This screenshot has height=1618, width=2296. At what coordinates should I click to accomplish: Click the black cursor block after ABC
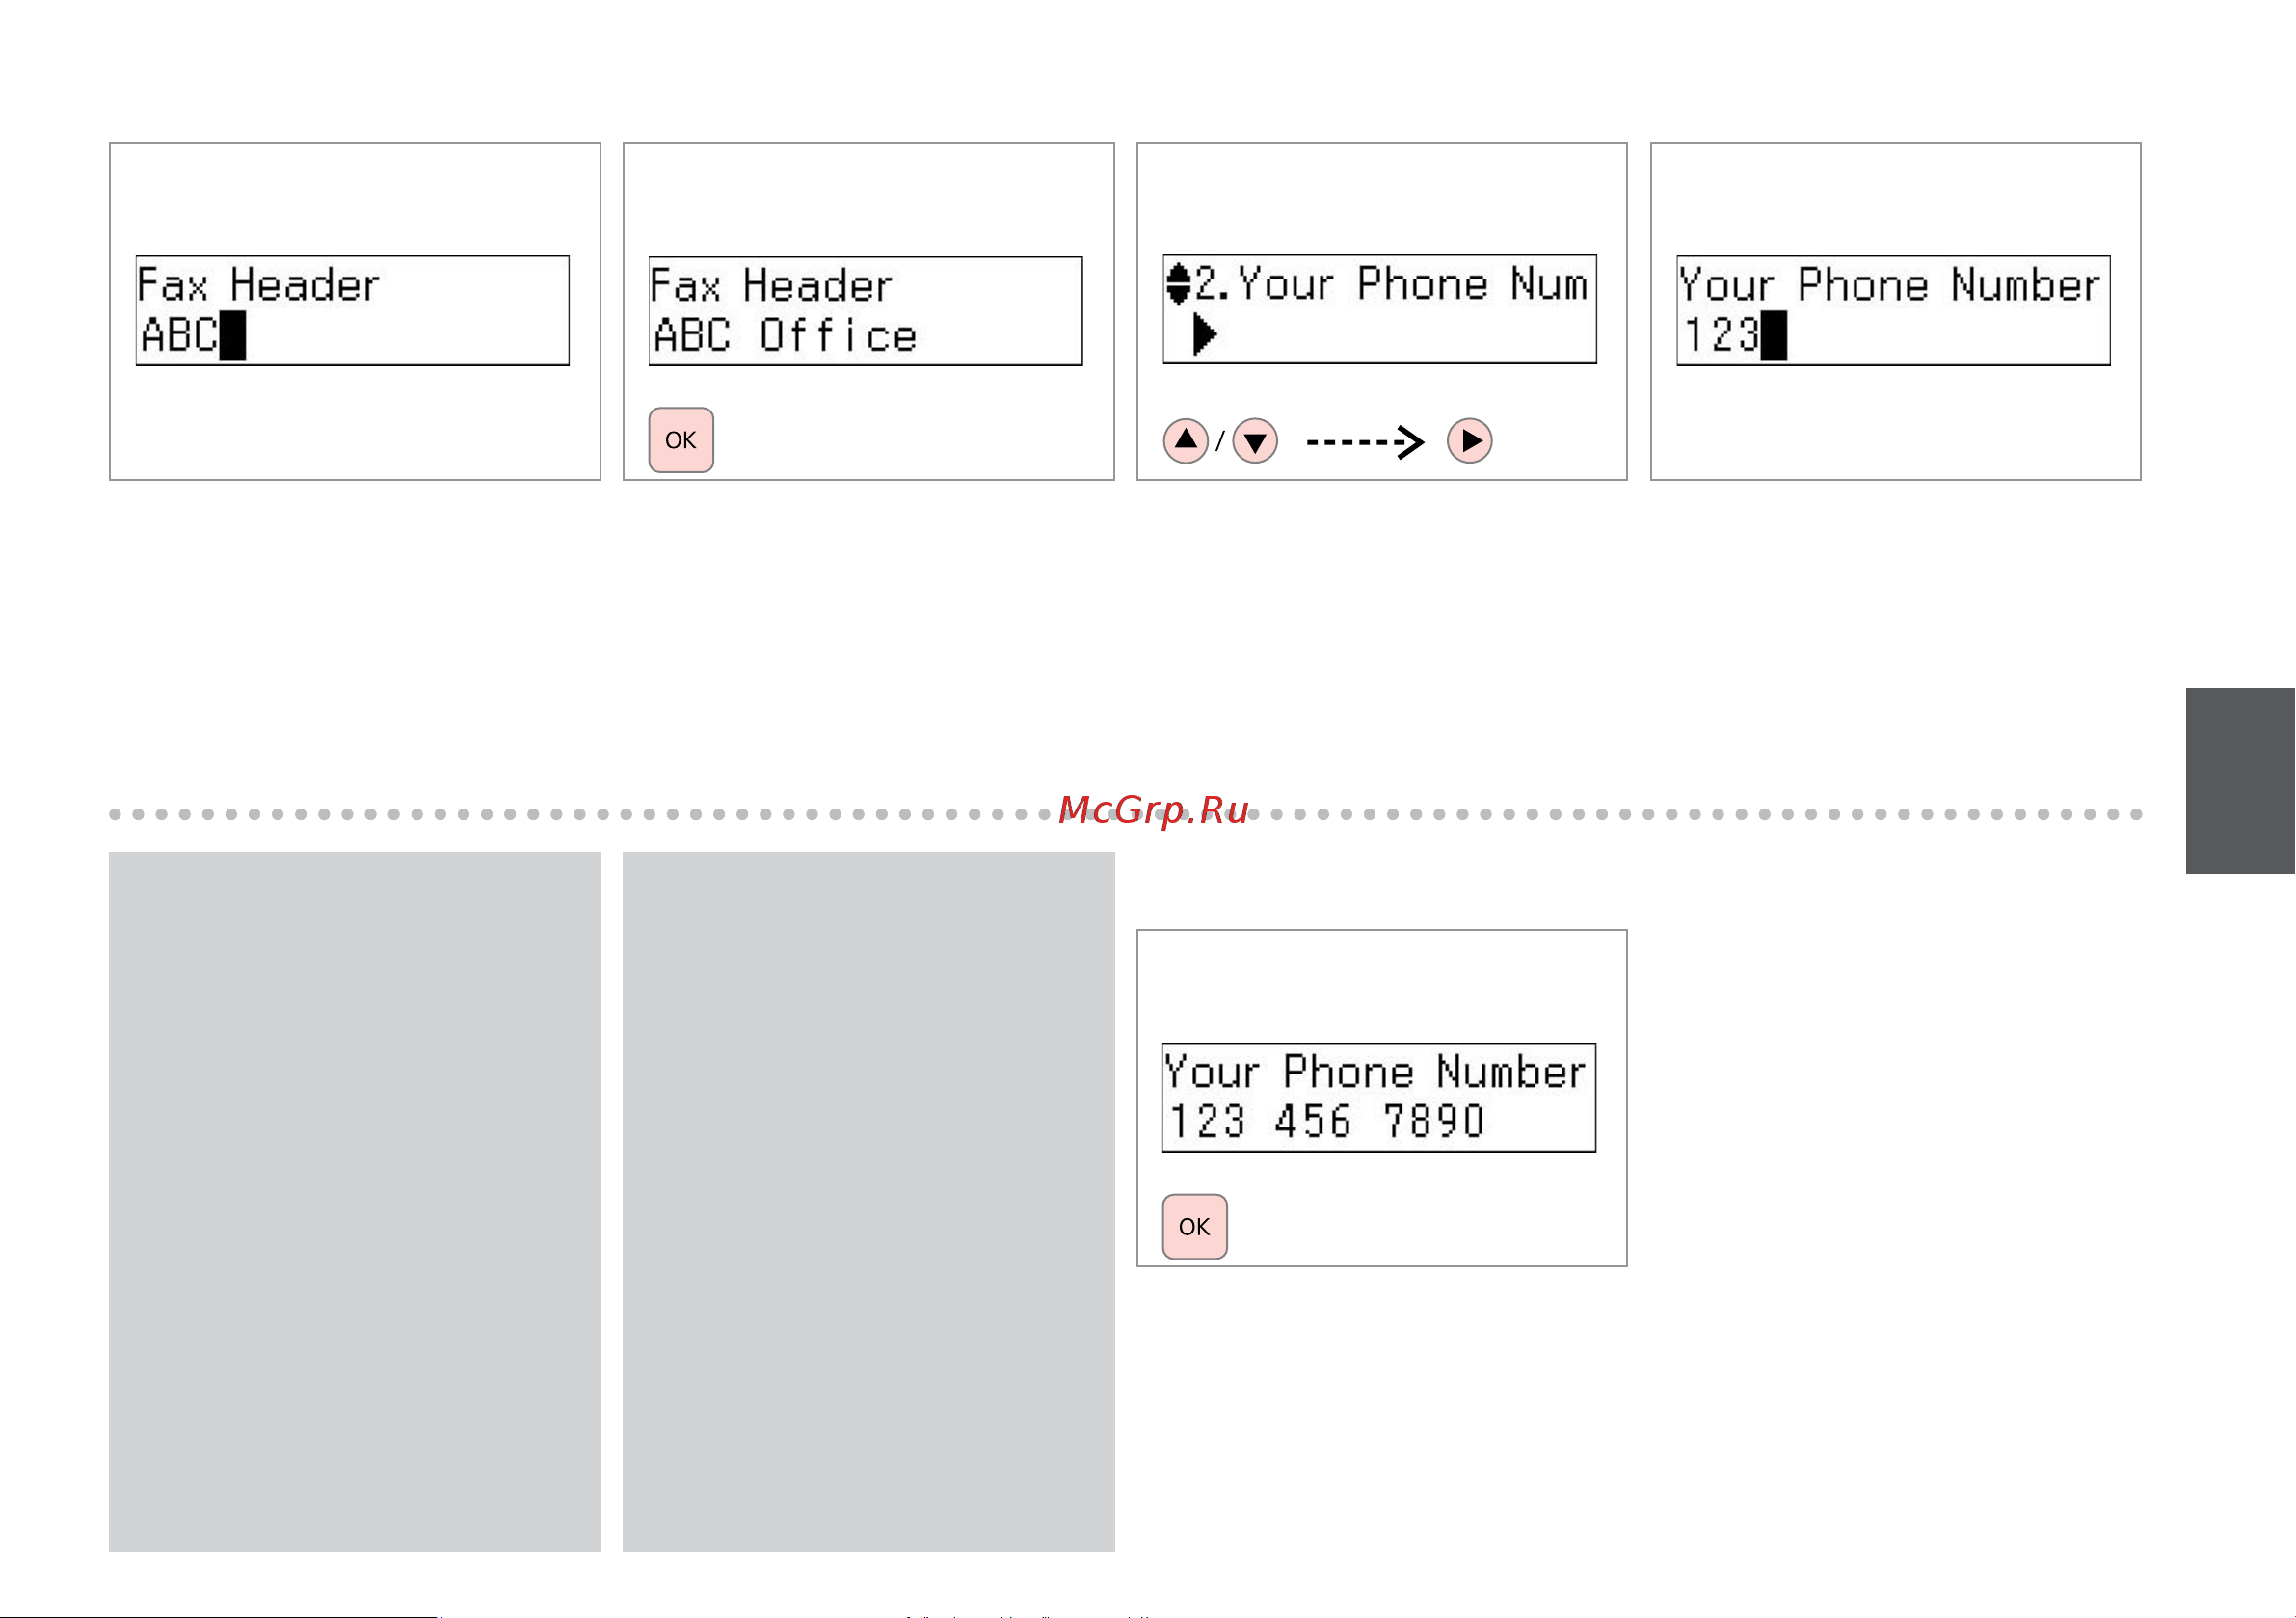point(233,336)
